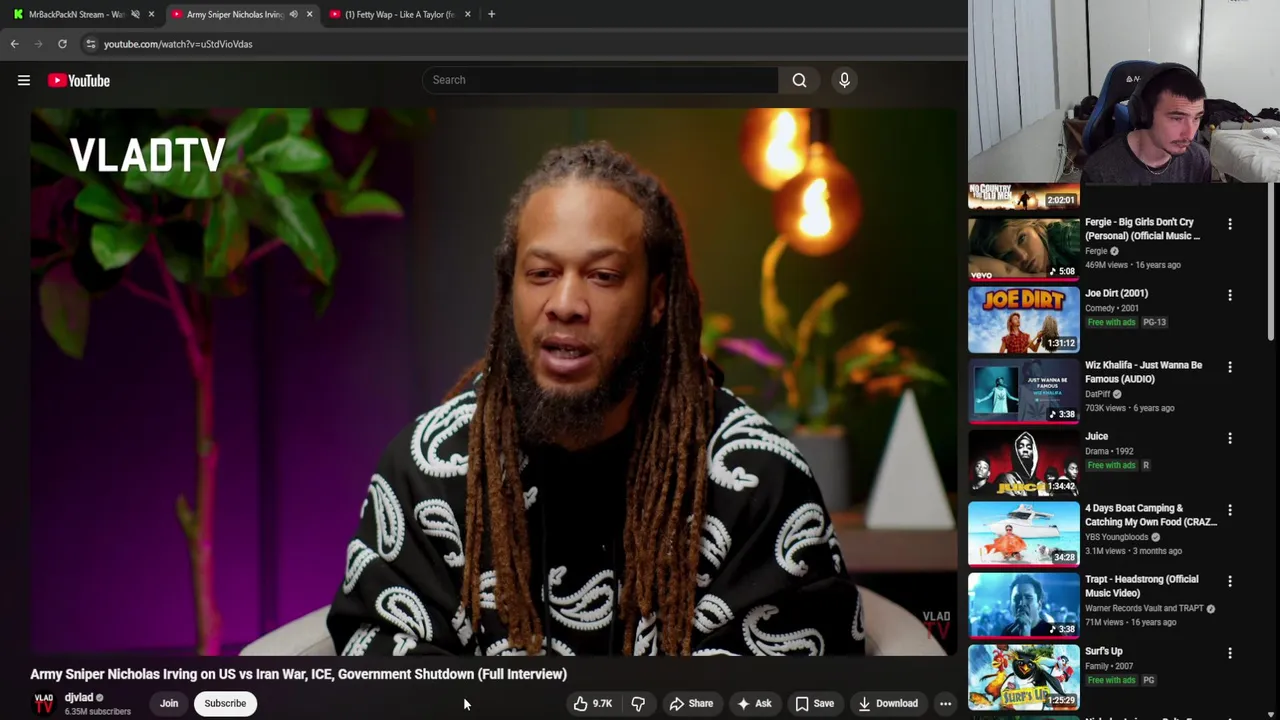Open the more actions ellipsis under the video
1280x720 pixels.
click(x=945, y=704)
